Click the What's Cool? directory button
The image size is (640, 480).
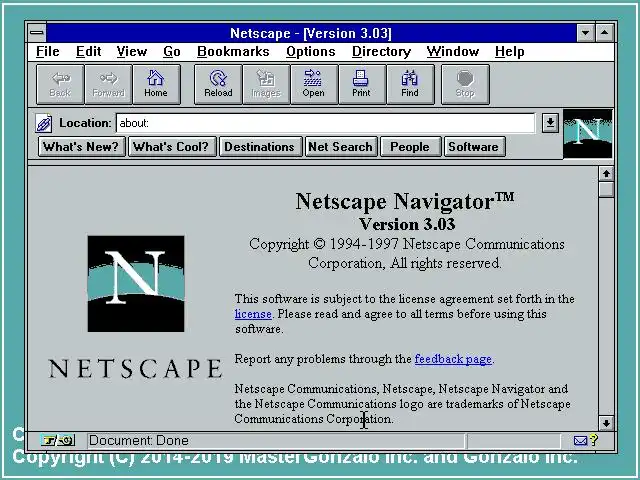(x=171, y=147)
